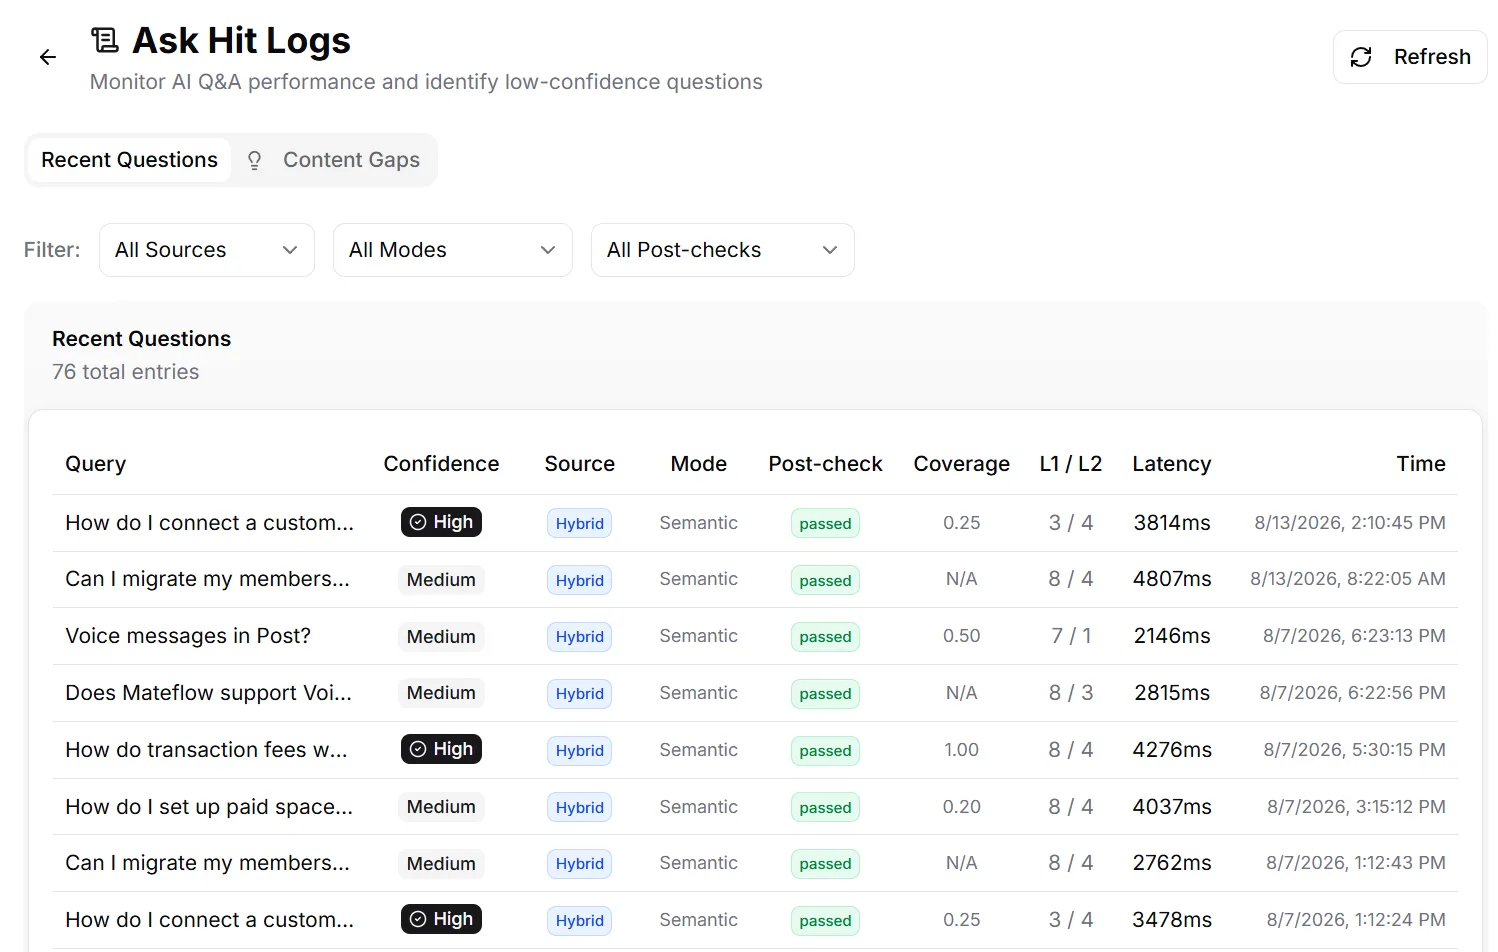The image size is (1498, 952).
Task: Click the passed badge in the 4807ms row
Action: tap(825, 581)
